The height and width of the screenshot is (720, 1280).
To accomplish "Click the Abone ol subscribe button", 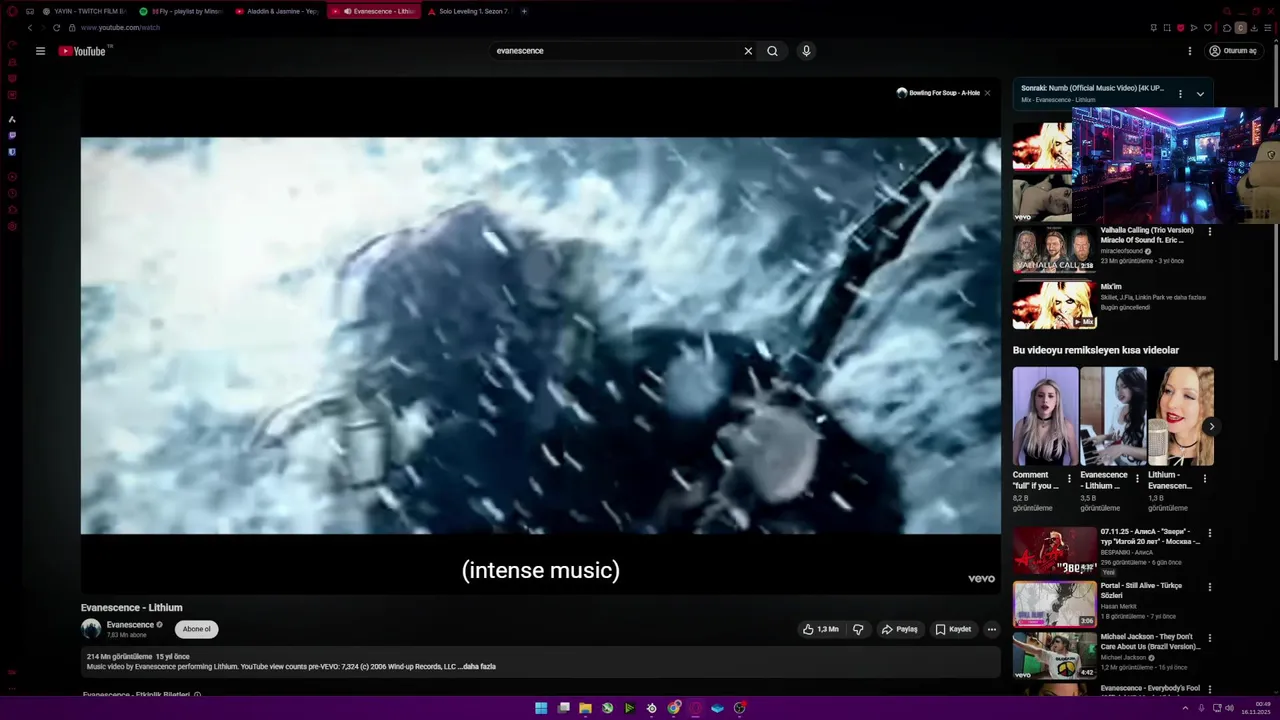I will coord(197,629).
